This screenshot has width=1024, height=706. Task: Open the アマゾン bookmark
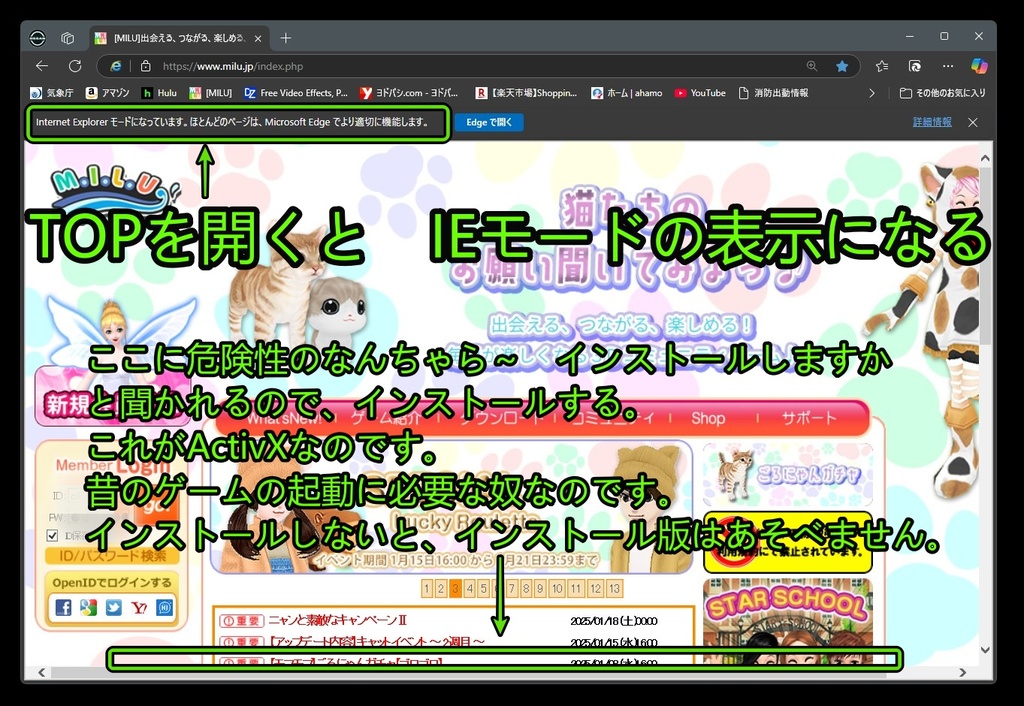(108, 93)
